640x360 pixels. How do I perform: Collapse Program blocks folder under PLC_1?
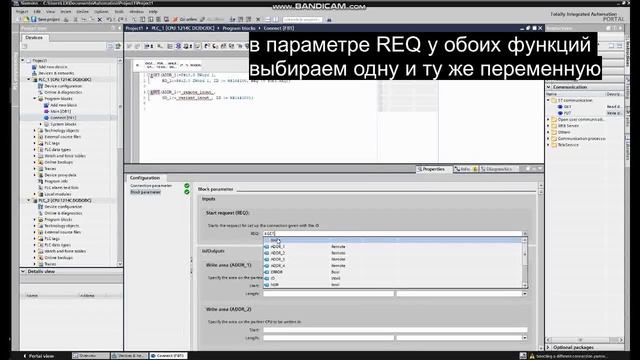tap(35, 99)
